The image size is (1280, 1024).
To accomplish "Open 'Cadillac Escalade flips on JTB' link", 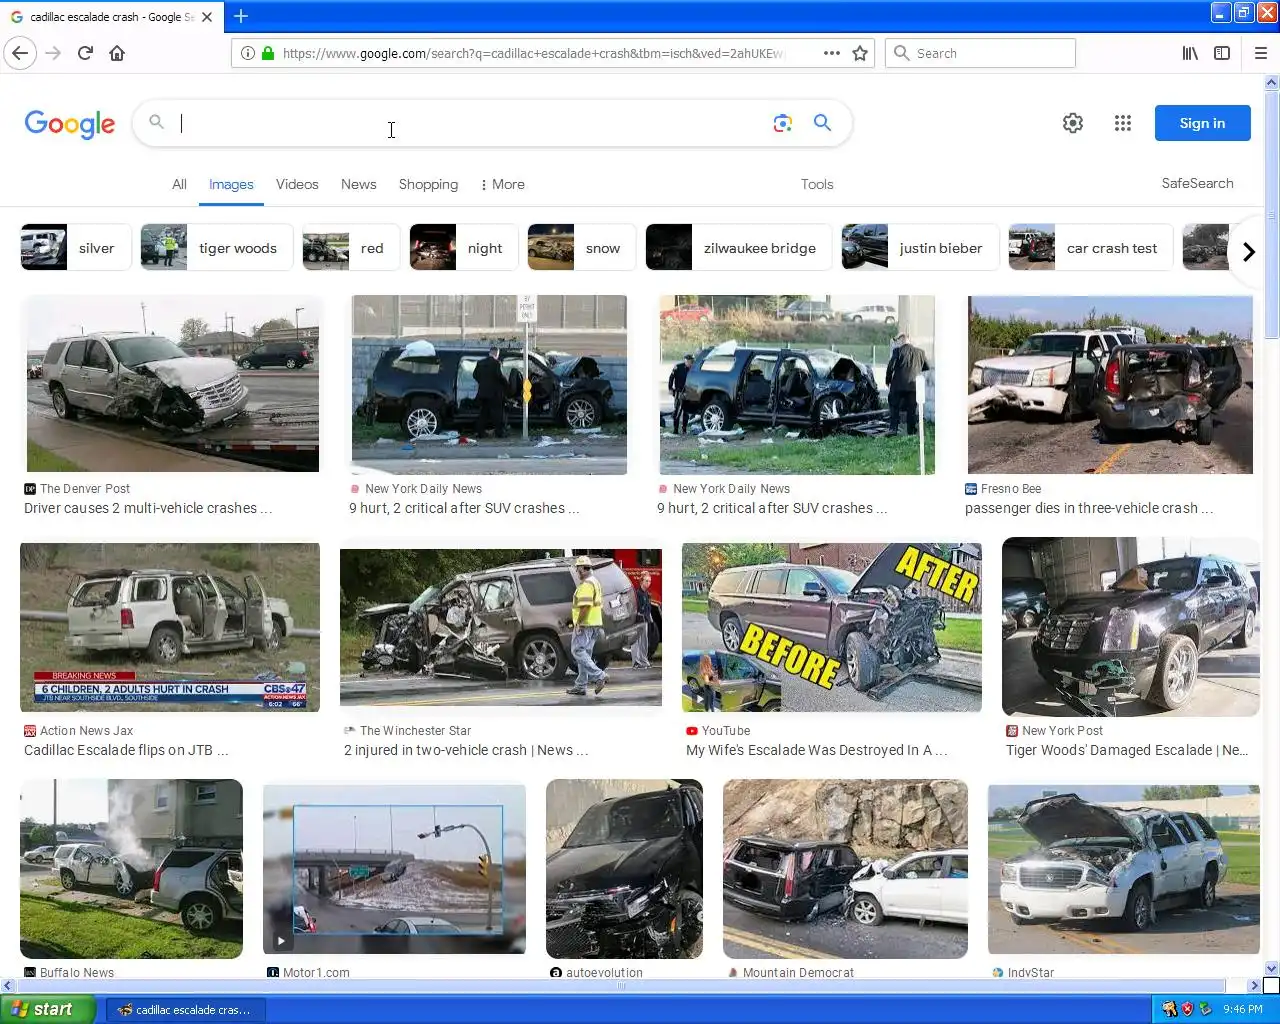I will click(126, 750).
